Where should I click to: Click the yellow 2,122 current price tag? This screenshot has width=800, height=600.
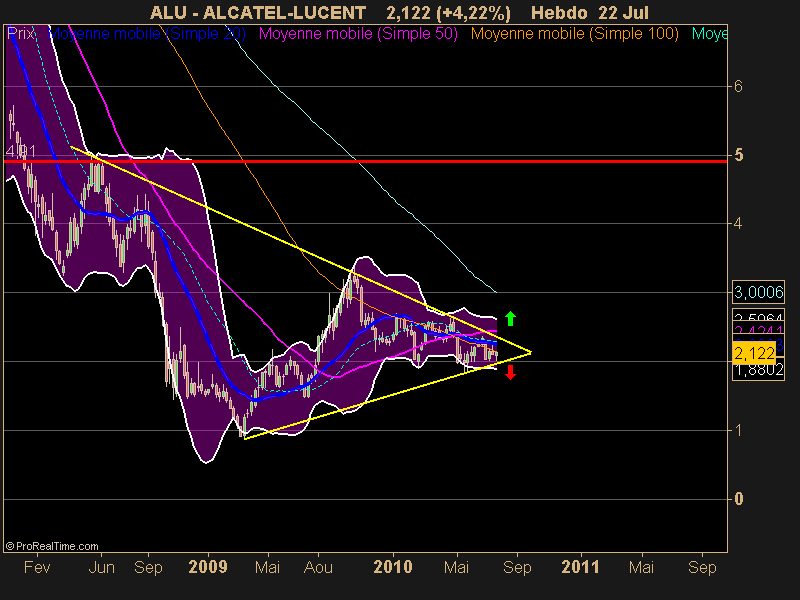pos(754,353)
